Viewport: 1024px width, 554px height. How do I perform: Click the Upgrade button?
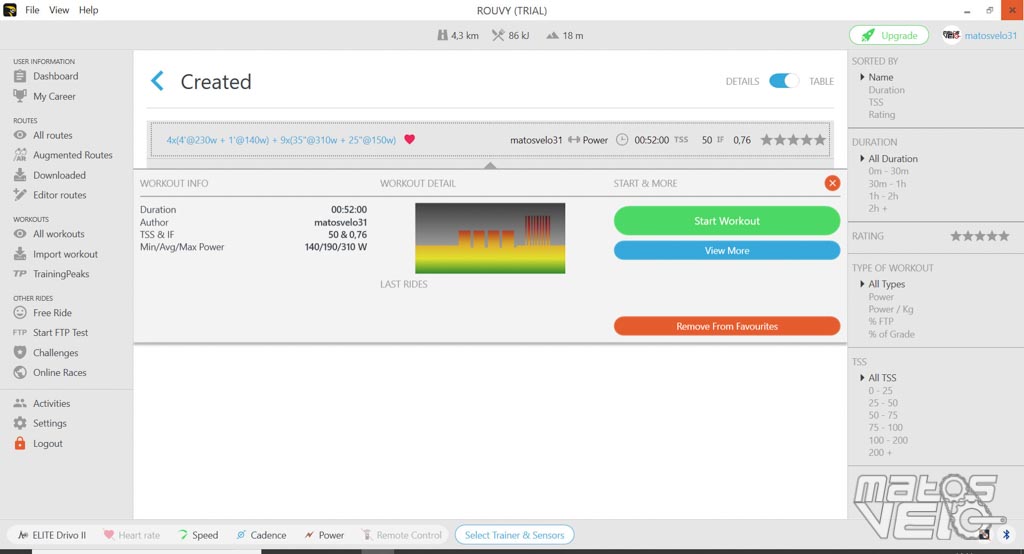(889, 35)
